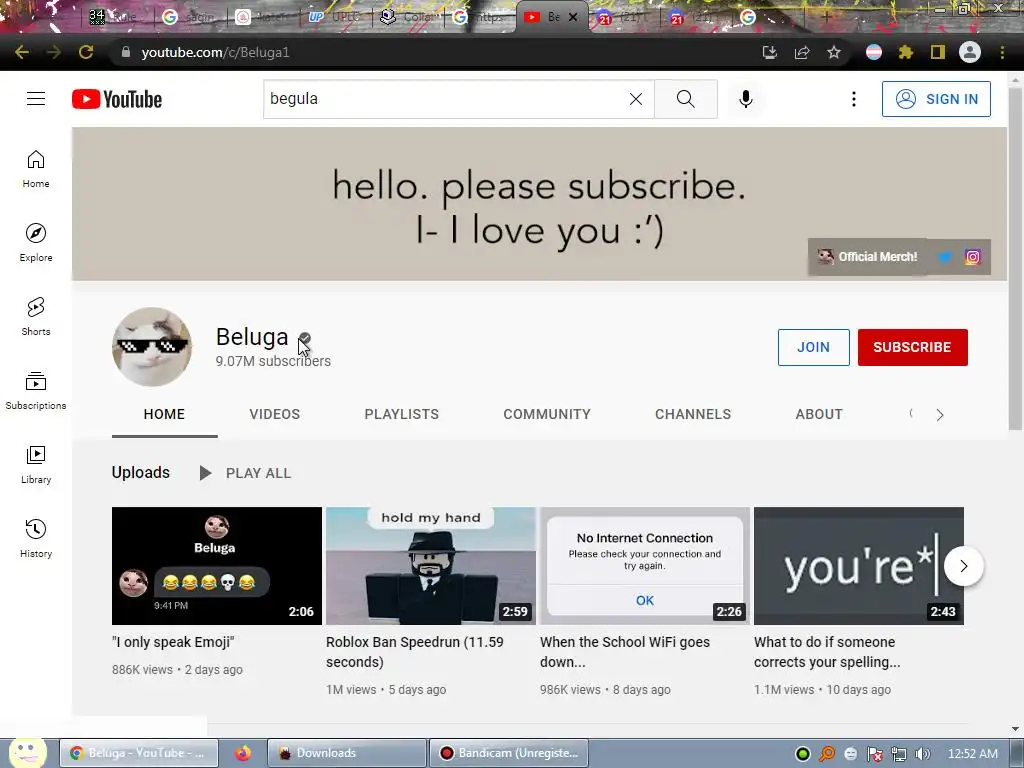The image size is (1024, 768).
Task: Click the Beluga channel name
Action: [x=252, y=337]
